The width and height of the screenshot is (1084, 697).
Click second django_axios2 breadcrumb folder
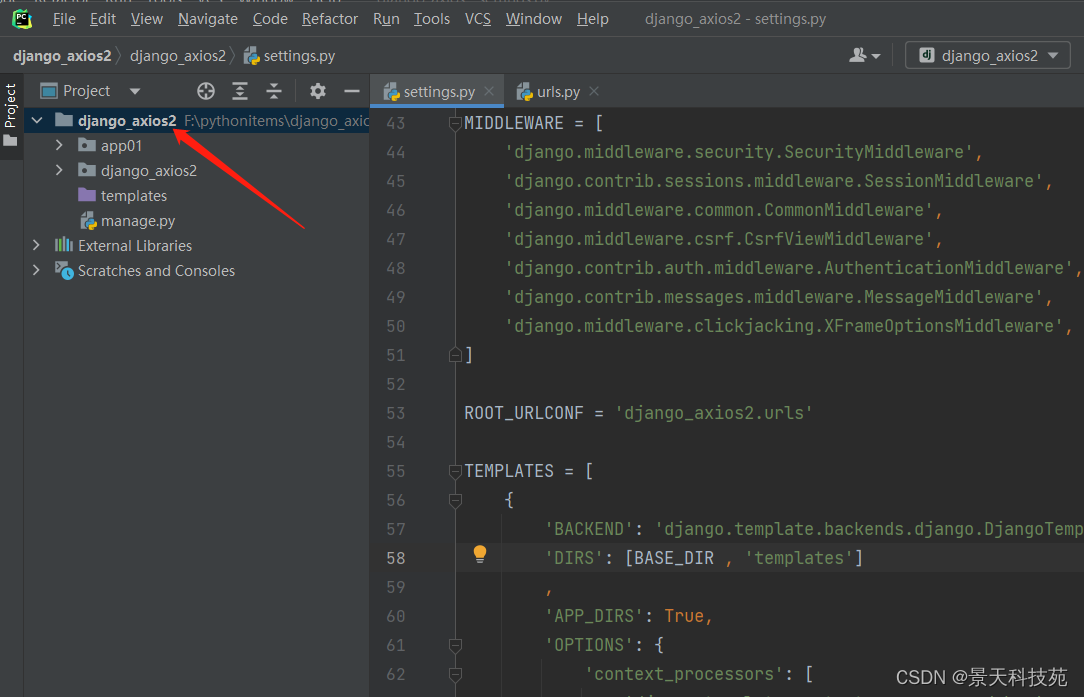click(178, 56)
